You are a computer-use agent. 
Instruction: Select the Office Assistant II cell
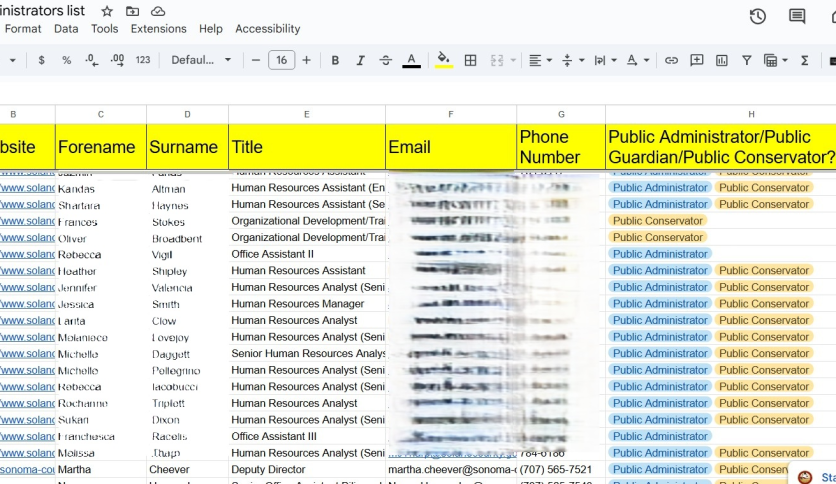[x=307, y=254]
